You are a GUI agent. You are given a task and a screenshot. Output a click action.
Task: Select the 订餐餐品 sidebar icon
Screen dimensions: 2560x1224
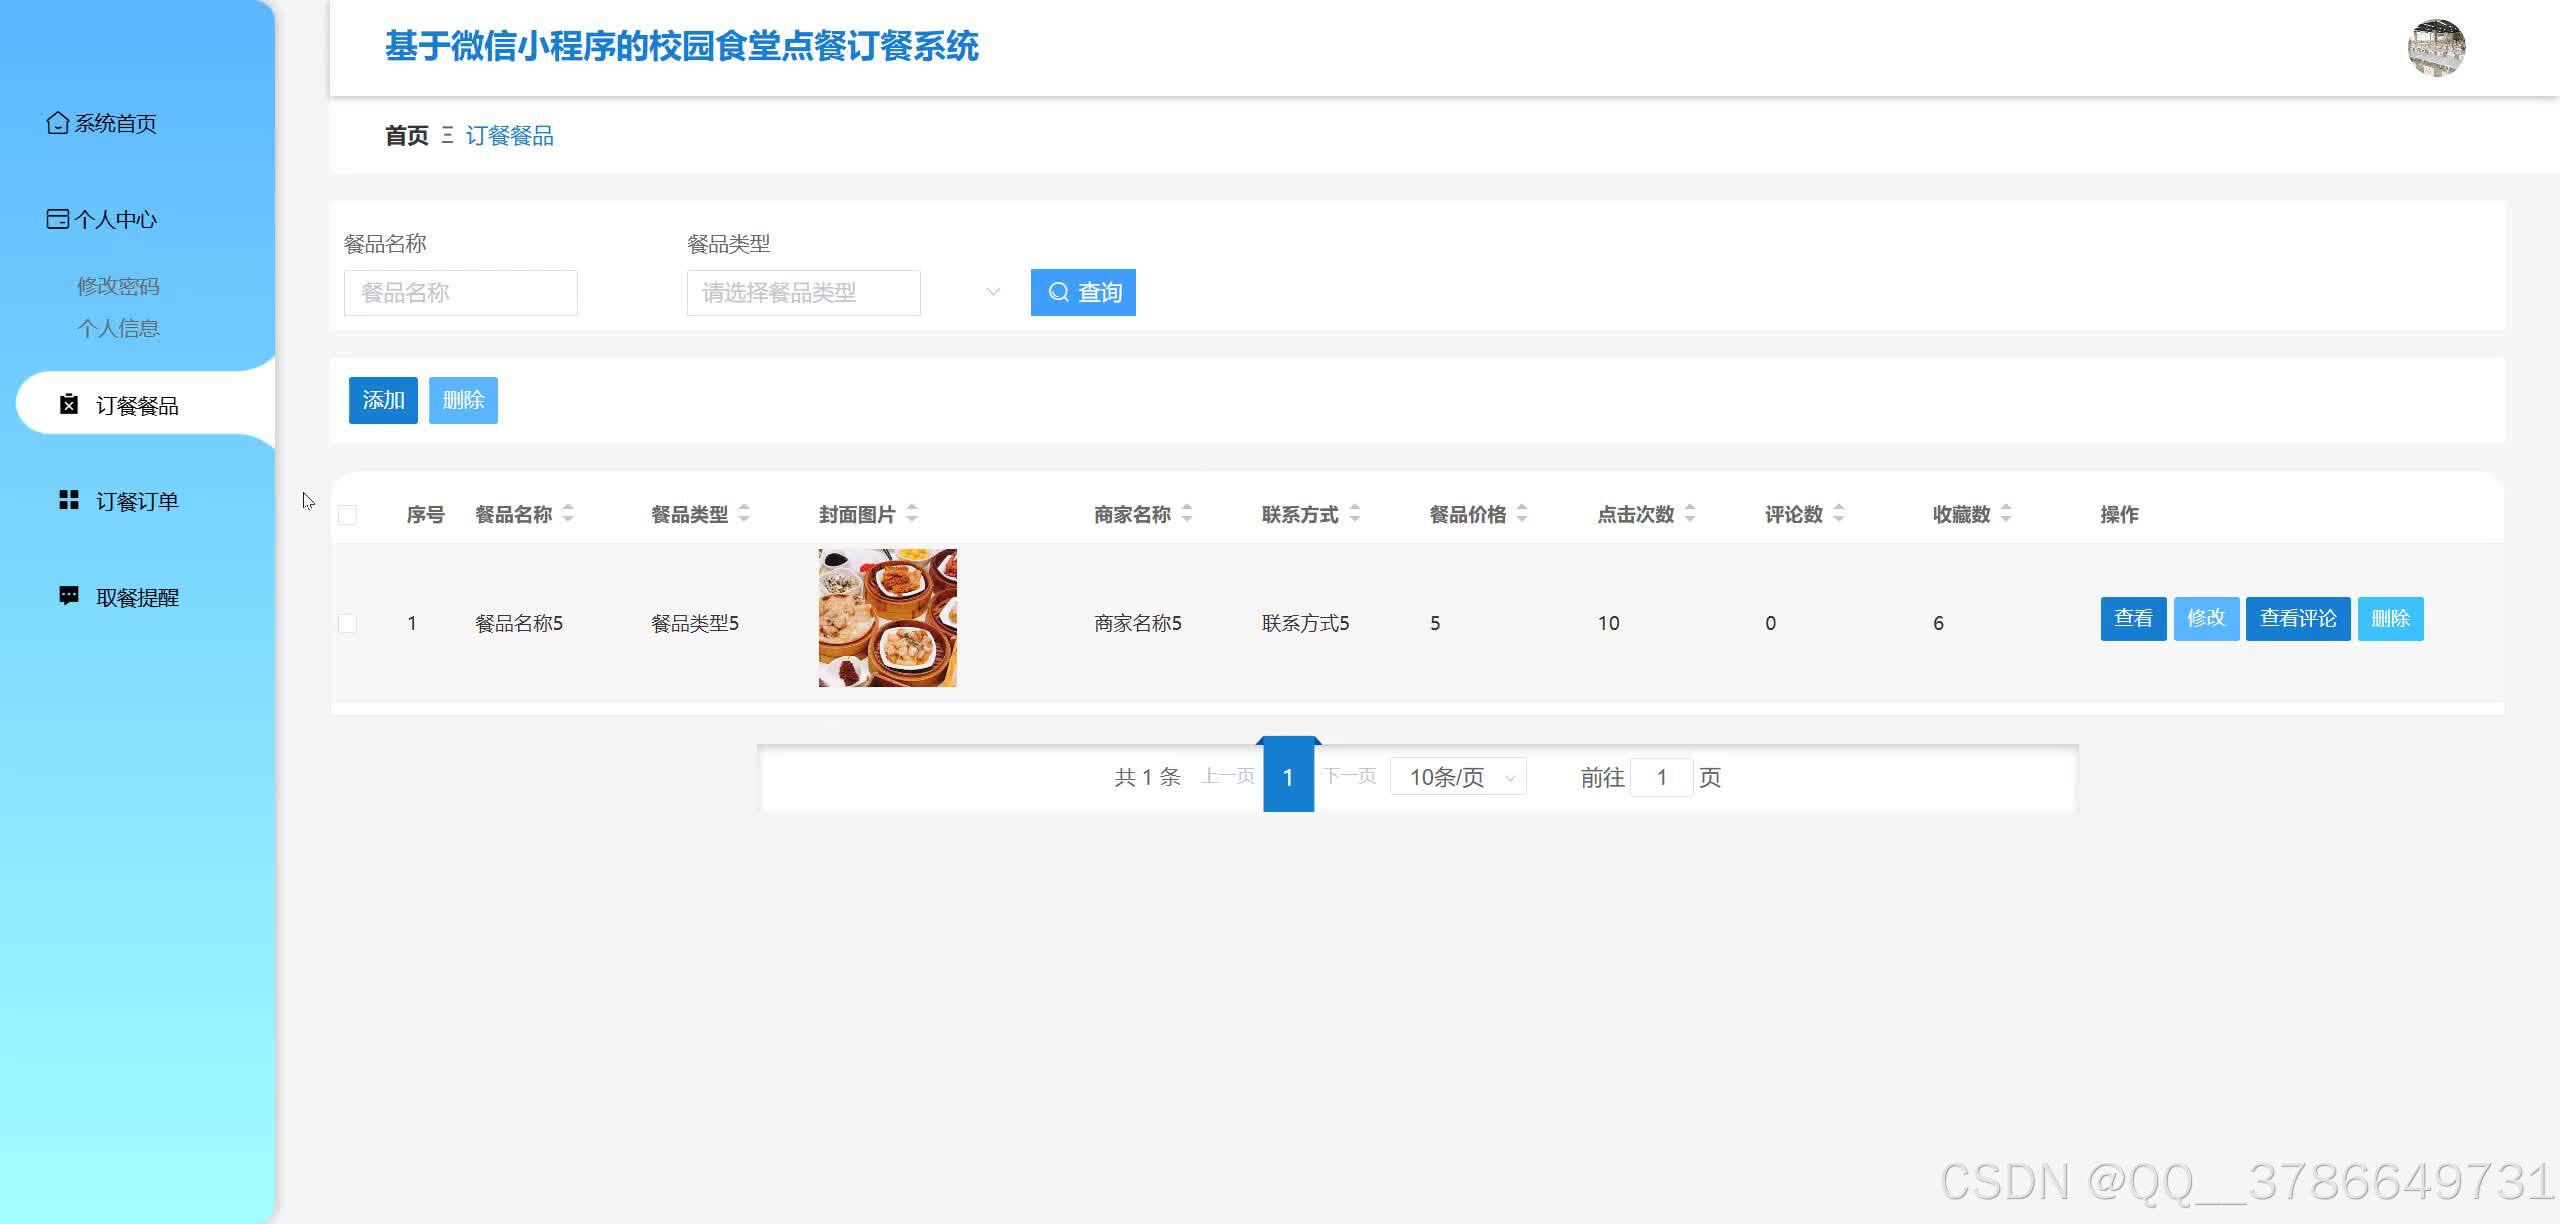tap(66, 403)
